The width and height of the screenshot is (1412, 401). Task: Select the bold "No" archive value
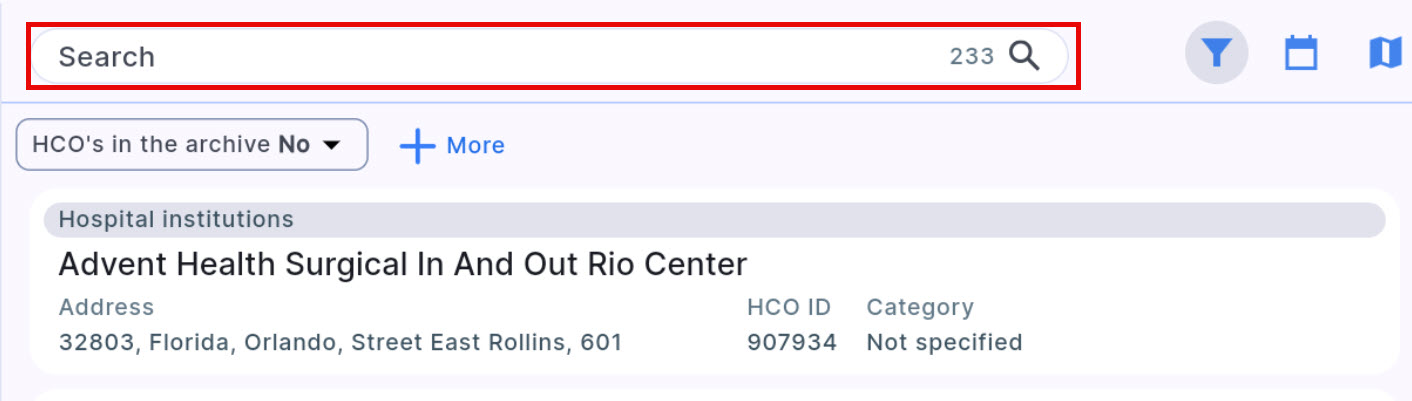294,145
